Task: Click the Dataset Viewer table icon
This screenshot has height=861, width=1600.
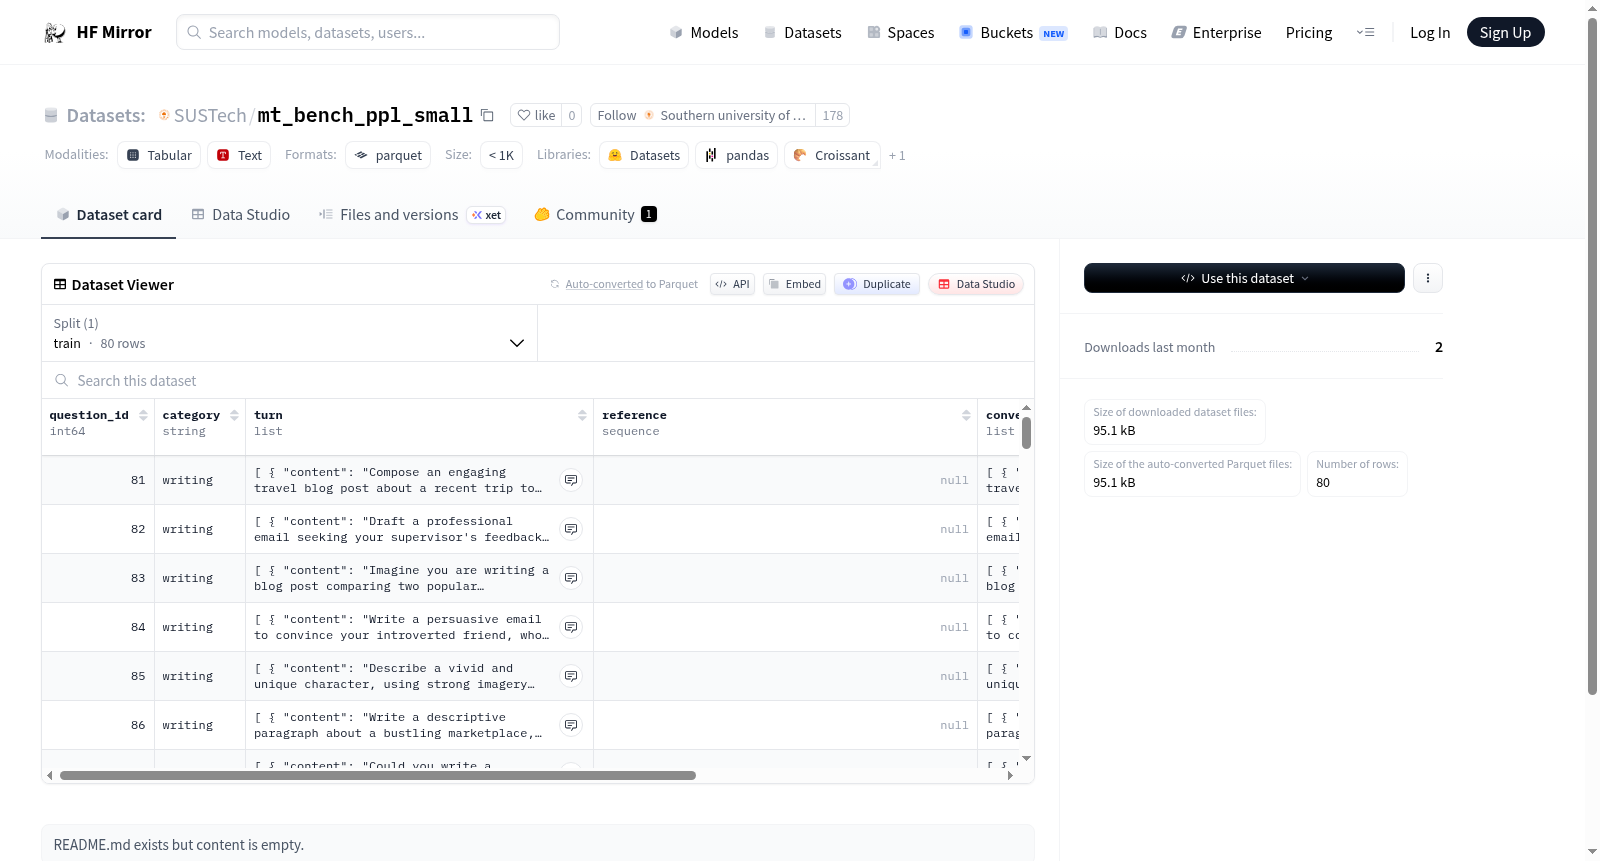Action: [x=60, y=284]
